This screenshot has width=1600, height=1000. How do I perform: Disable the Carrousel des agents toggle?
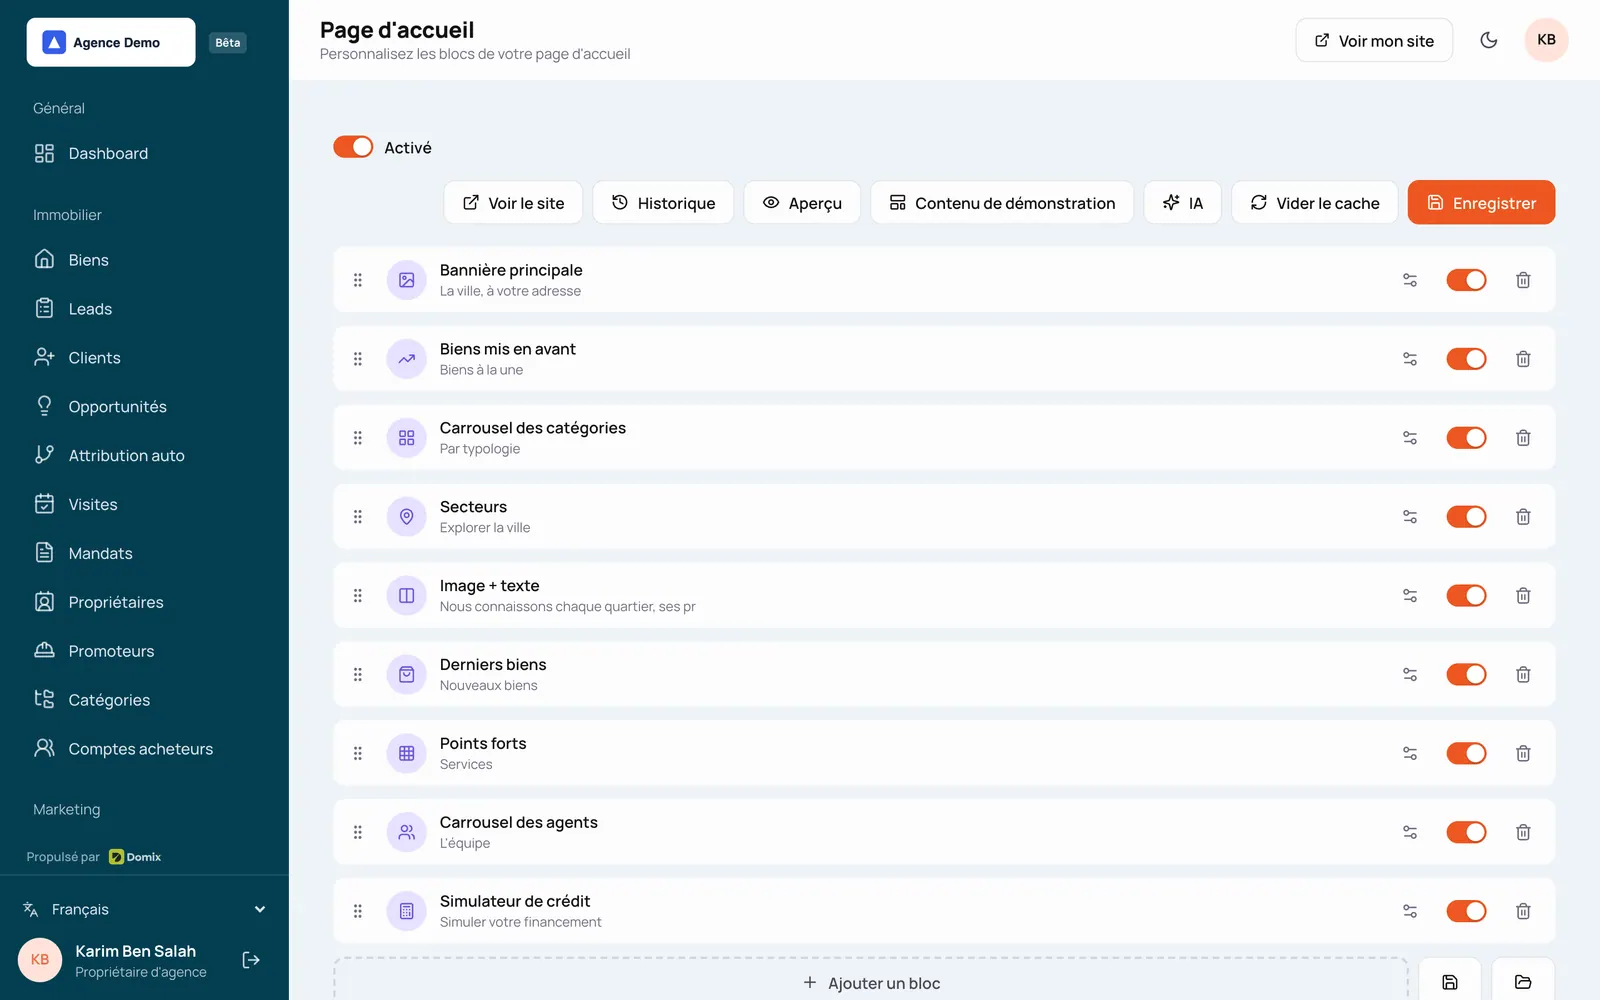[x=1466, y=832]
